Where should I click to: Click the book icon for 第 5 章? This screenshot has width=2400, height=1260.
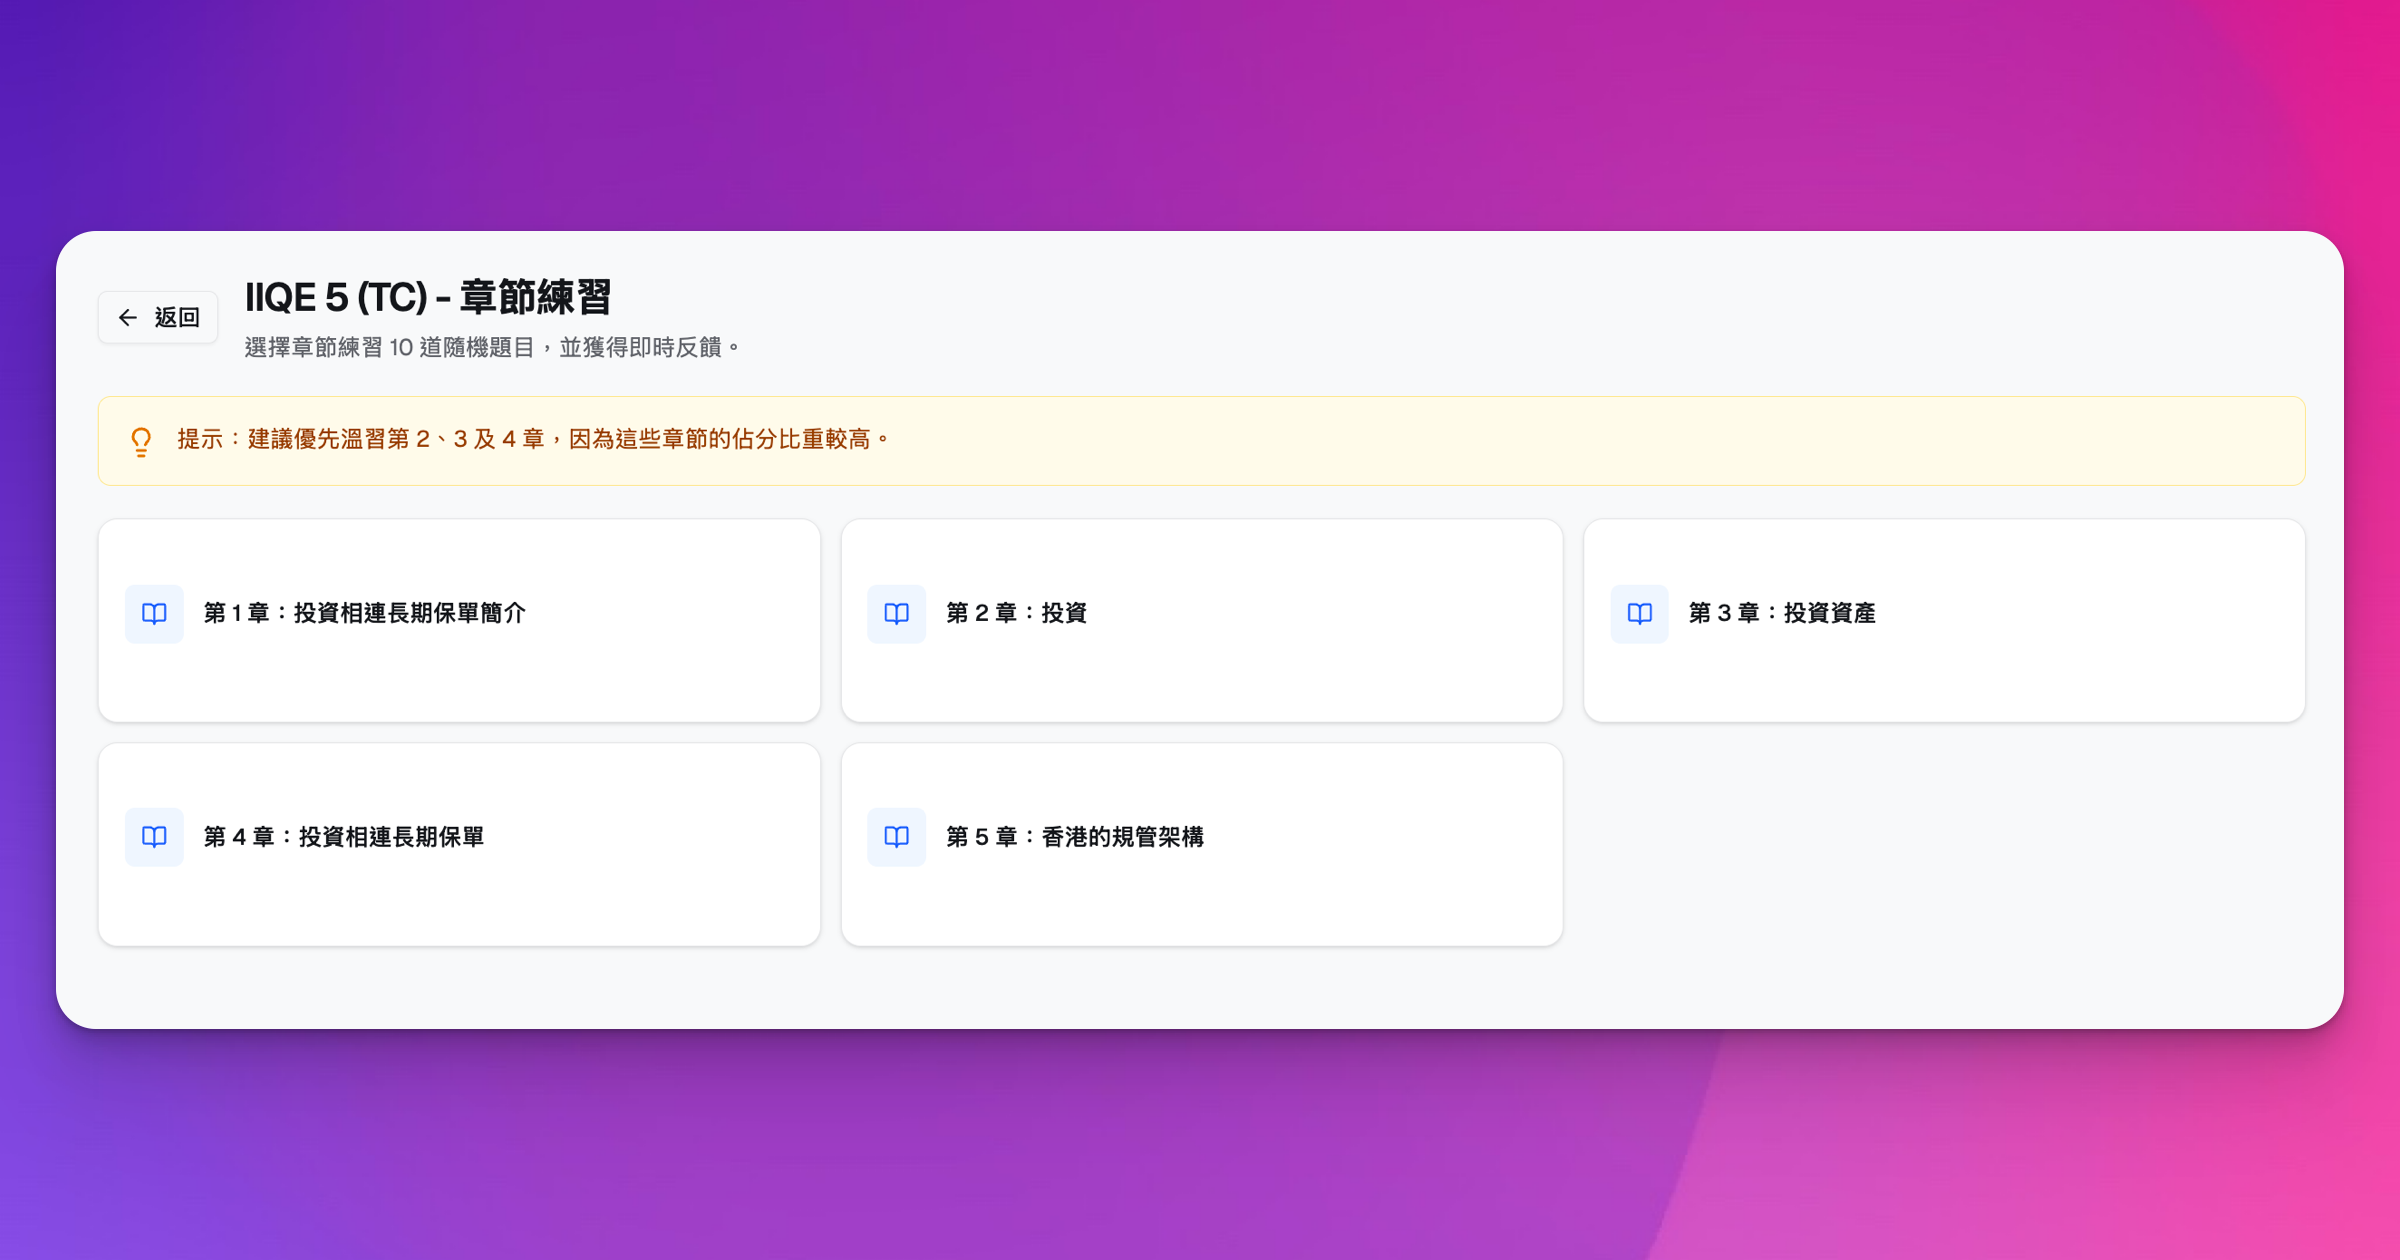pos(897,837)
